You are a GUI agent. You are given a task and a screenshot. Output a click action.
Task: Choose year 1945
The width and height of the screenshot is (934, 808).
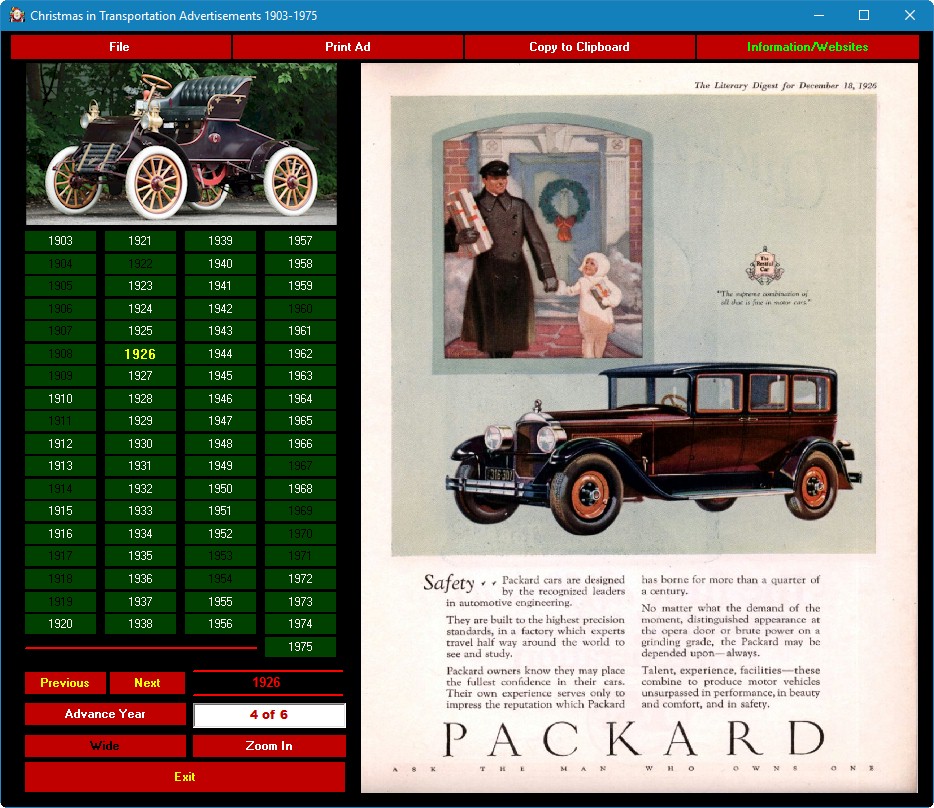click(220, 376)
